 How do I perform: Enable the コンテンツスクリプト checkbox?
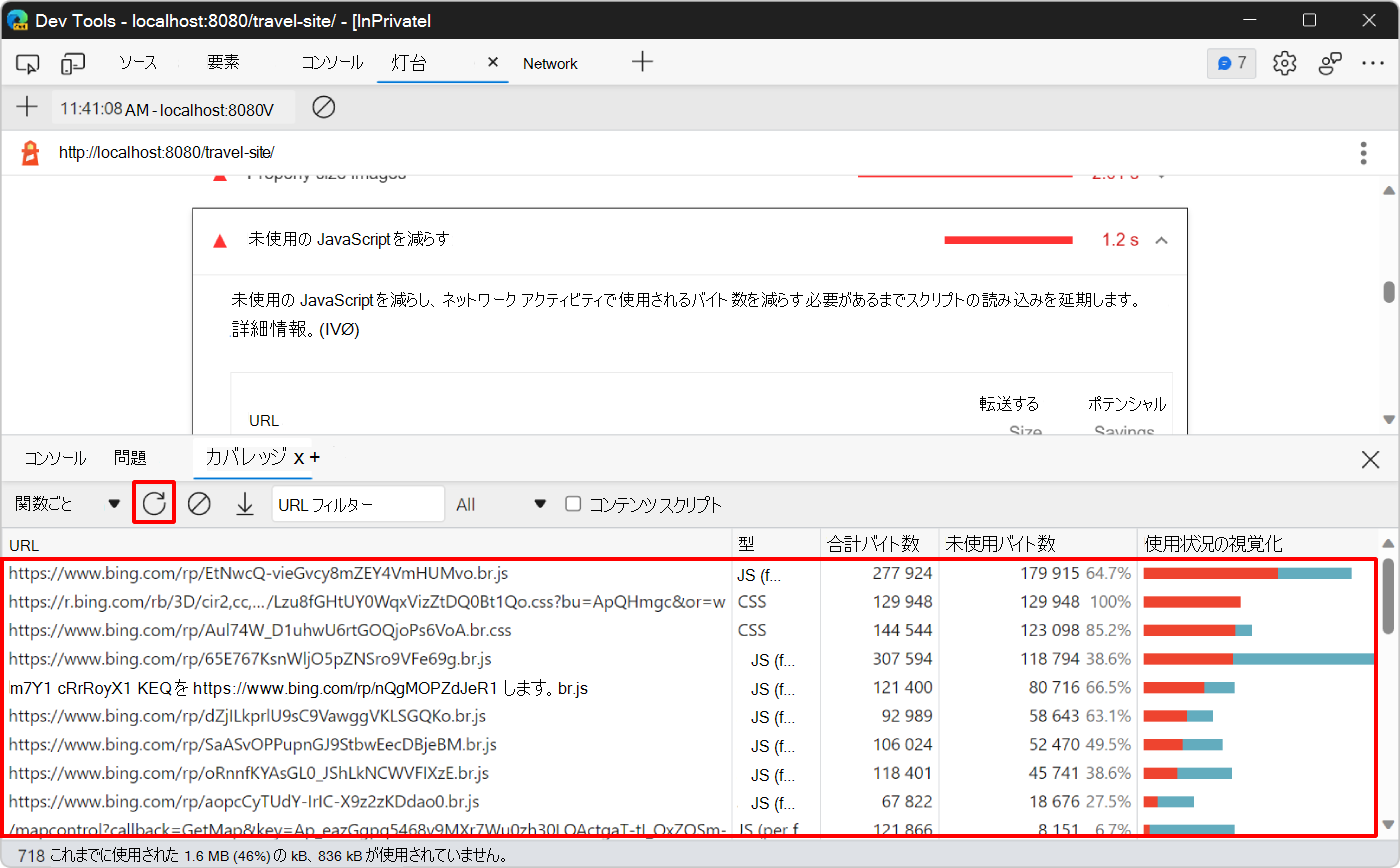573,503
